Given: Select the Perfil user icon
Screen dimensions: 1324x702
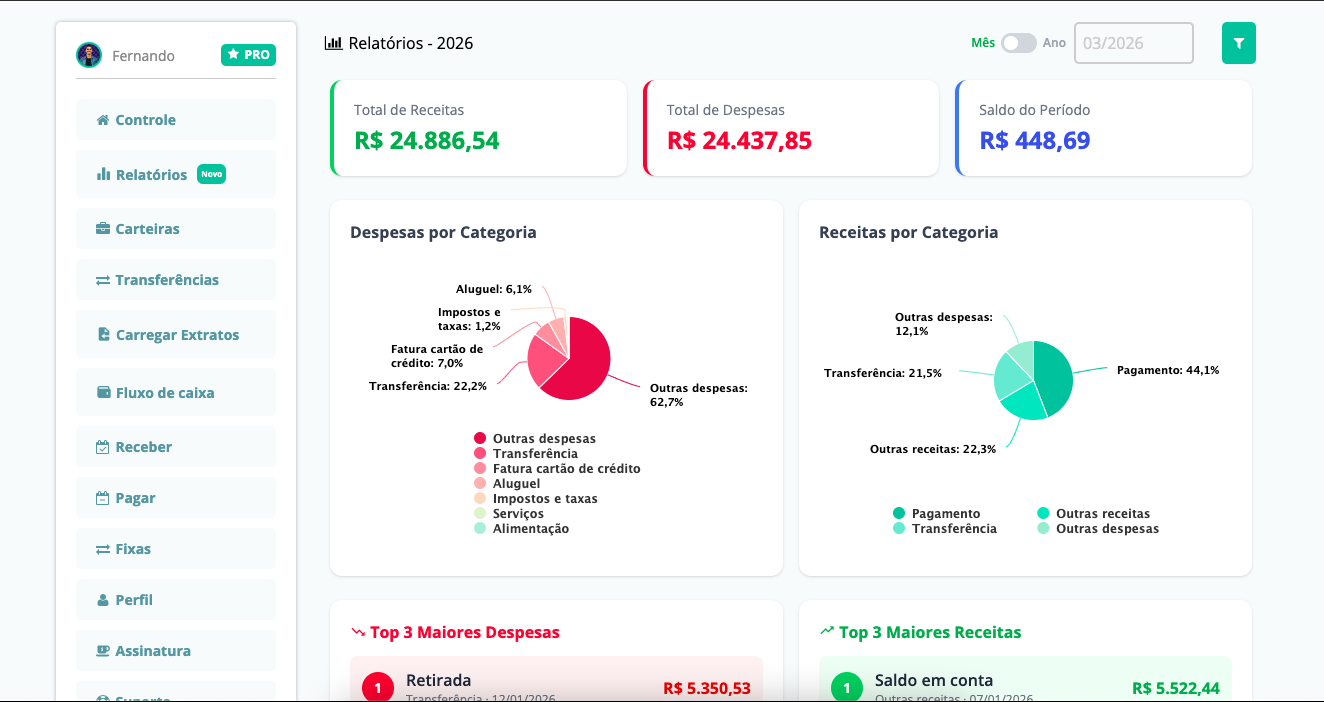Looking at the screenshot, I should point(102,599).
